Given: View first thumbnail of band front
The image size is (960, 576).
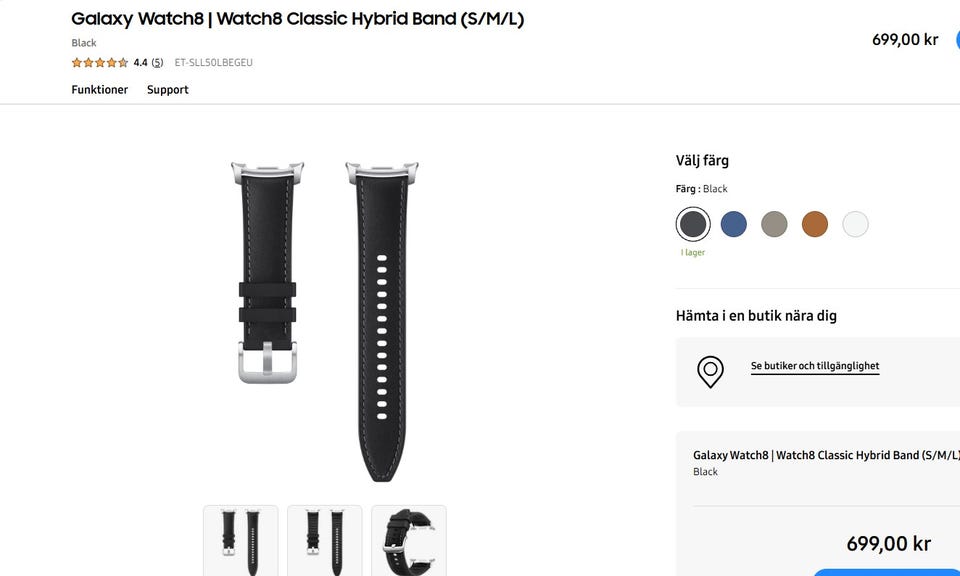Looking at the screenshot, I should point(241,541).
